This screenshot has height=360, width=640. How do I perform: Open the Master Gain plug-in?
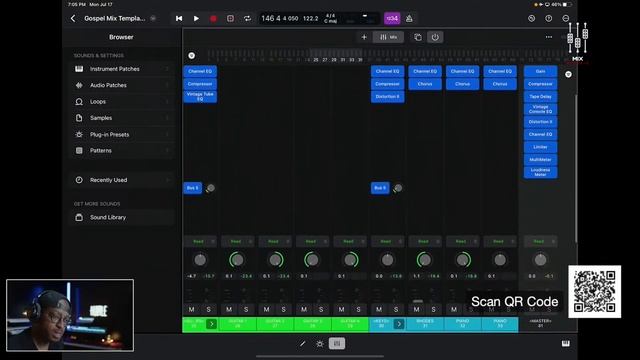[540, 71]
